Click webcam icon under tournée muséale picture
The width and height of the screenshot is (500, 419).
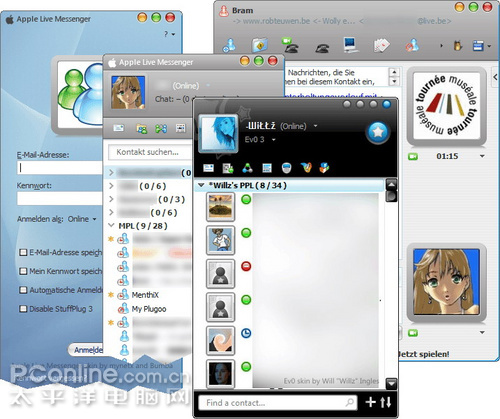click(413, 156)
